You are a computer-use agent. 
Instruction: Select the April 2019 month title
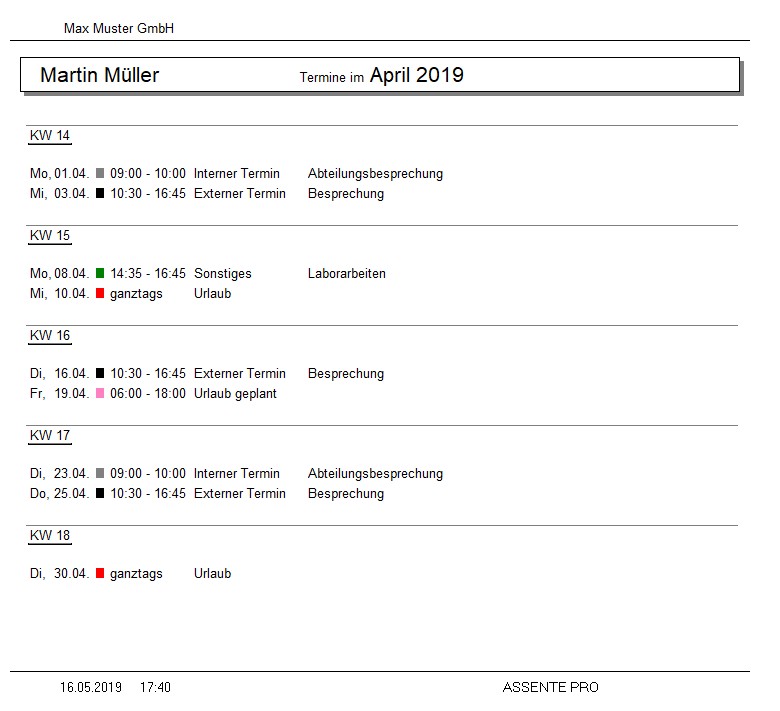(x=416, y=76)
